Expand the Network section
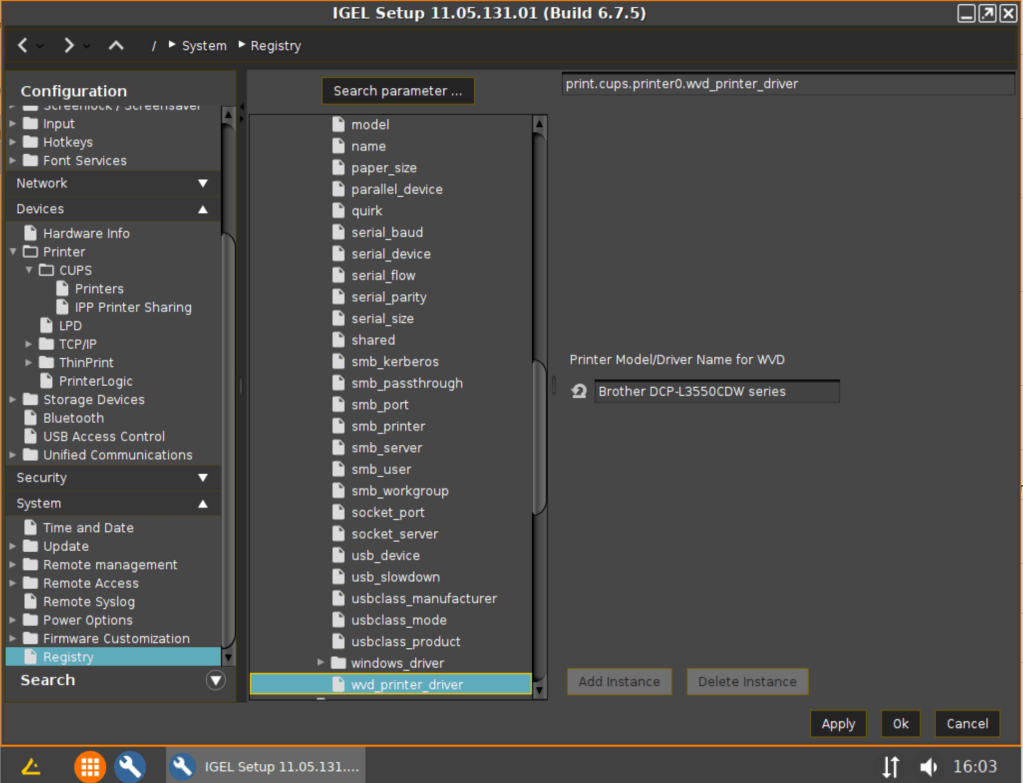Screen dimensions: 1023x783 [203, 183]
